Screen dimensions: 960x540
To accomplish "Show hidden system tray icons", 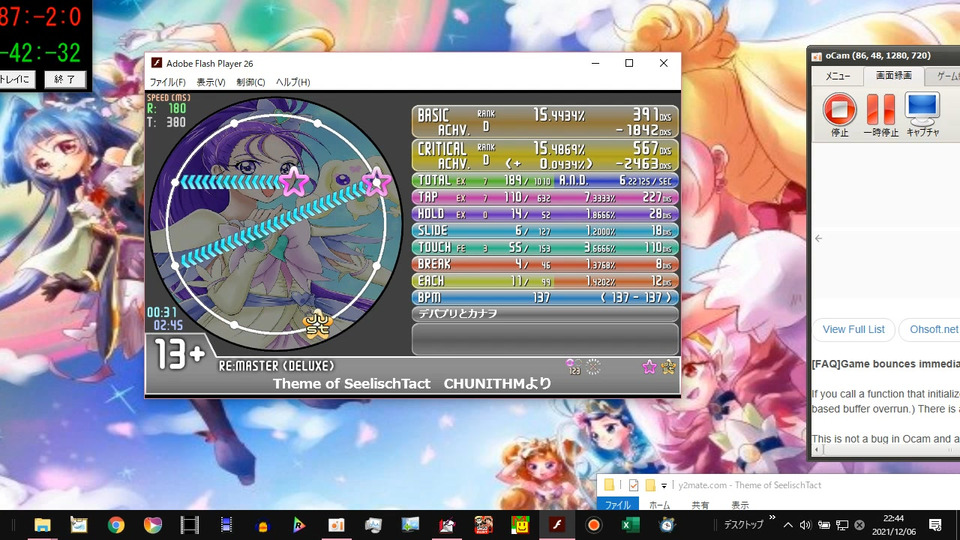I will (x=788, y=525).
